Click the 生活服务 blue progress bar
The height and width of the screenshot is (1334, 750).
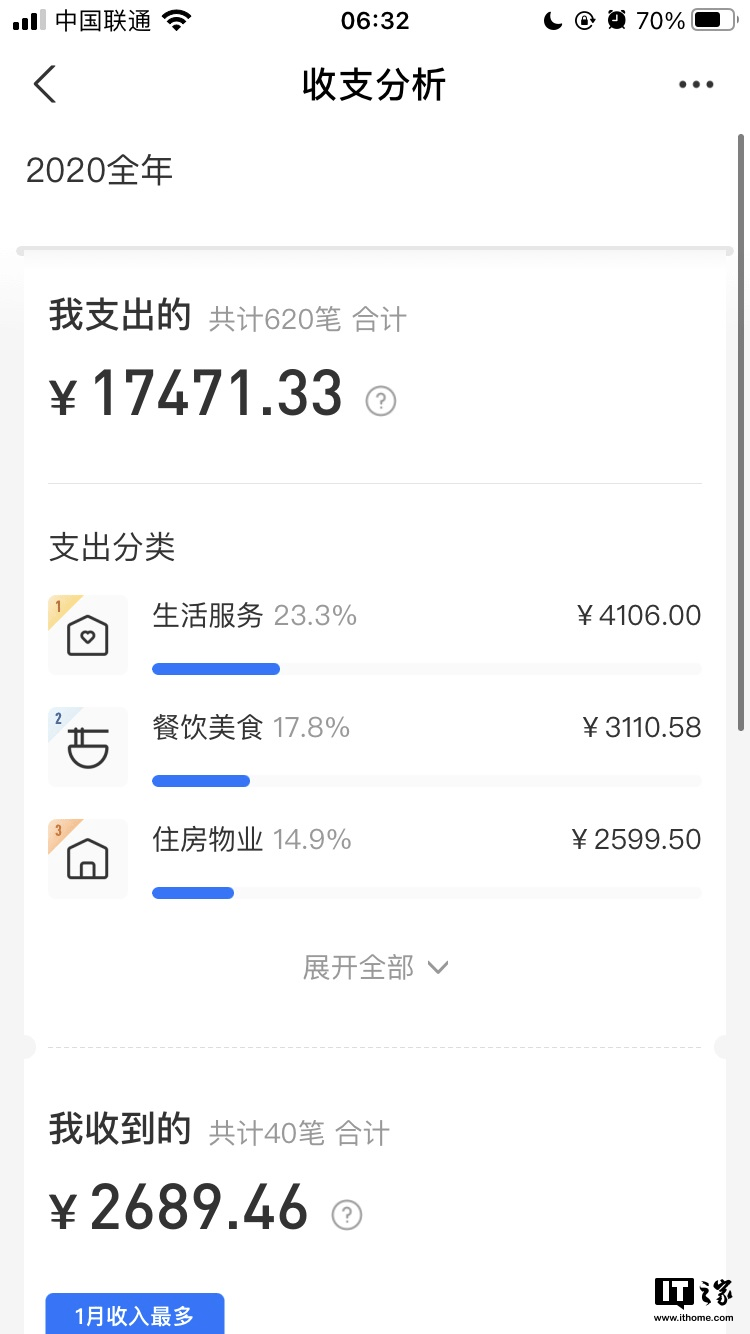[x=216, y=669]
